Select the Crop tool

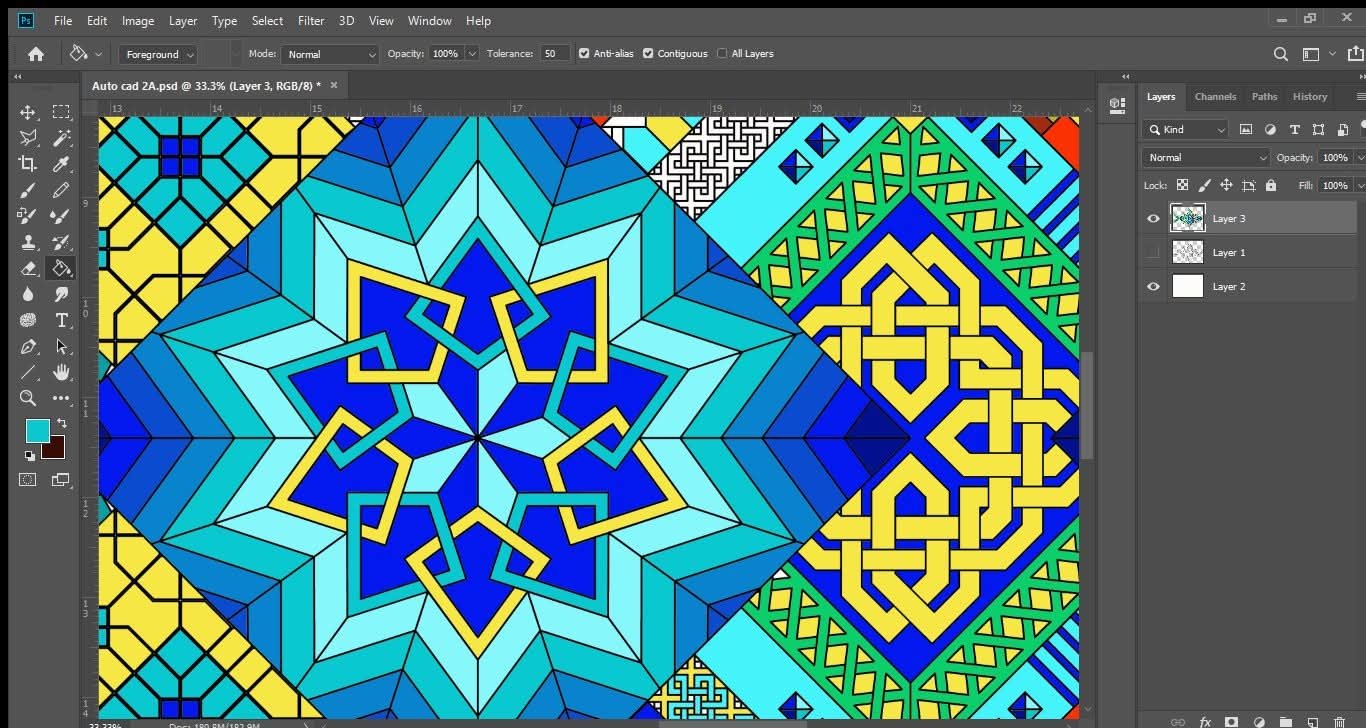click(x=28, y=164)
